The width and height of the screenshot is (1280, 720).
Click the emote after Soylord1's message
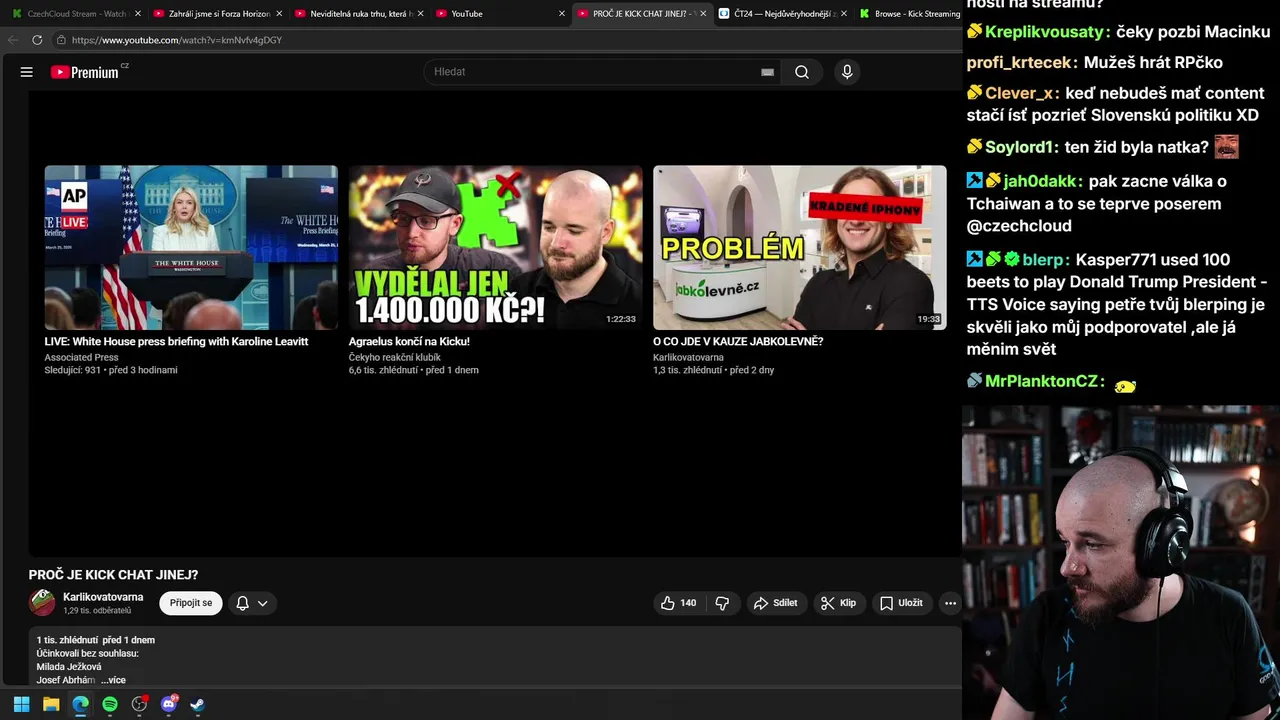tap(1227, 147)
